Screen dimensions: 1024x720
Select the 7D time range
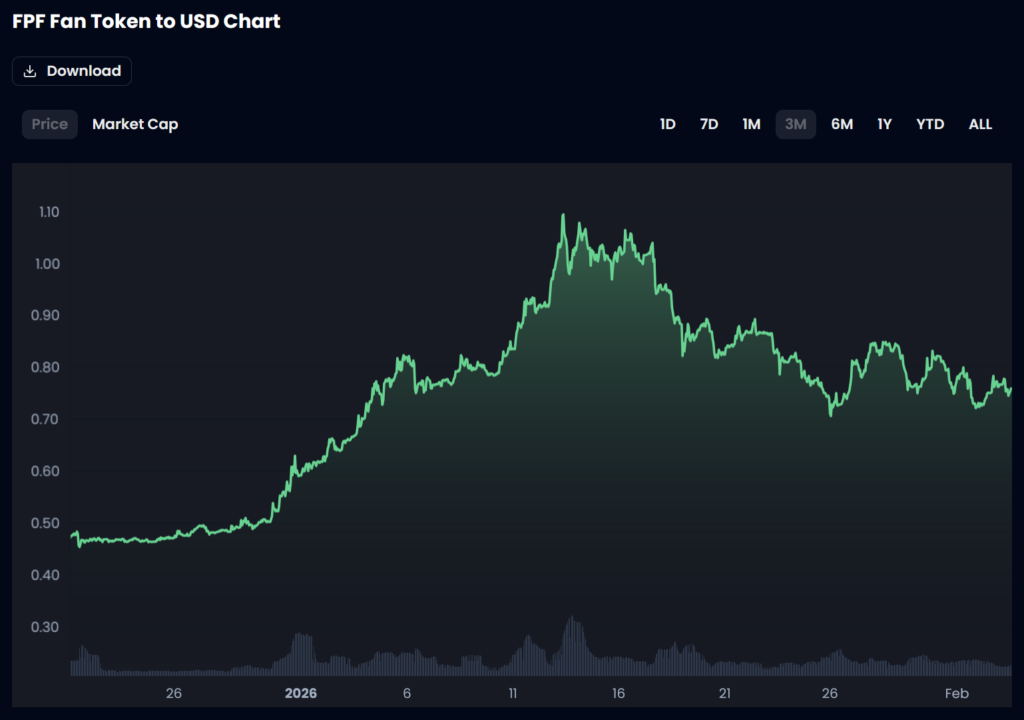[x=709, y=124]
